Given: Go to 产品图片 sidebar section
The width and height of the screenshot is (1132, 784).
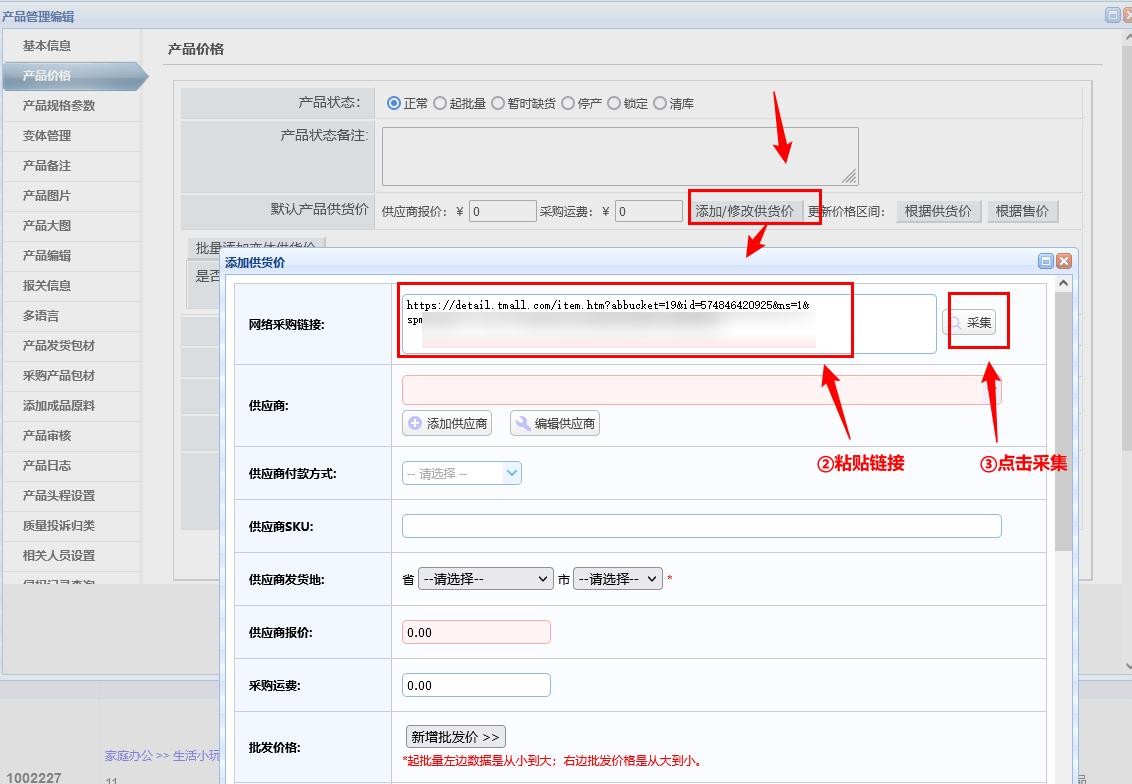Looking at the screenshot, I should pos(47,196).
